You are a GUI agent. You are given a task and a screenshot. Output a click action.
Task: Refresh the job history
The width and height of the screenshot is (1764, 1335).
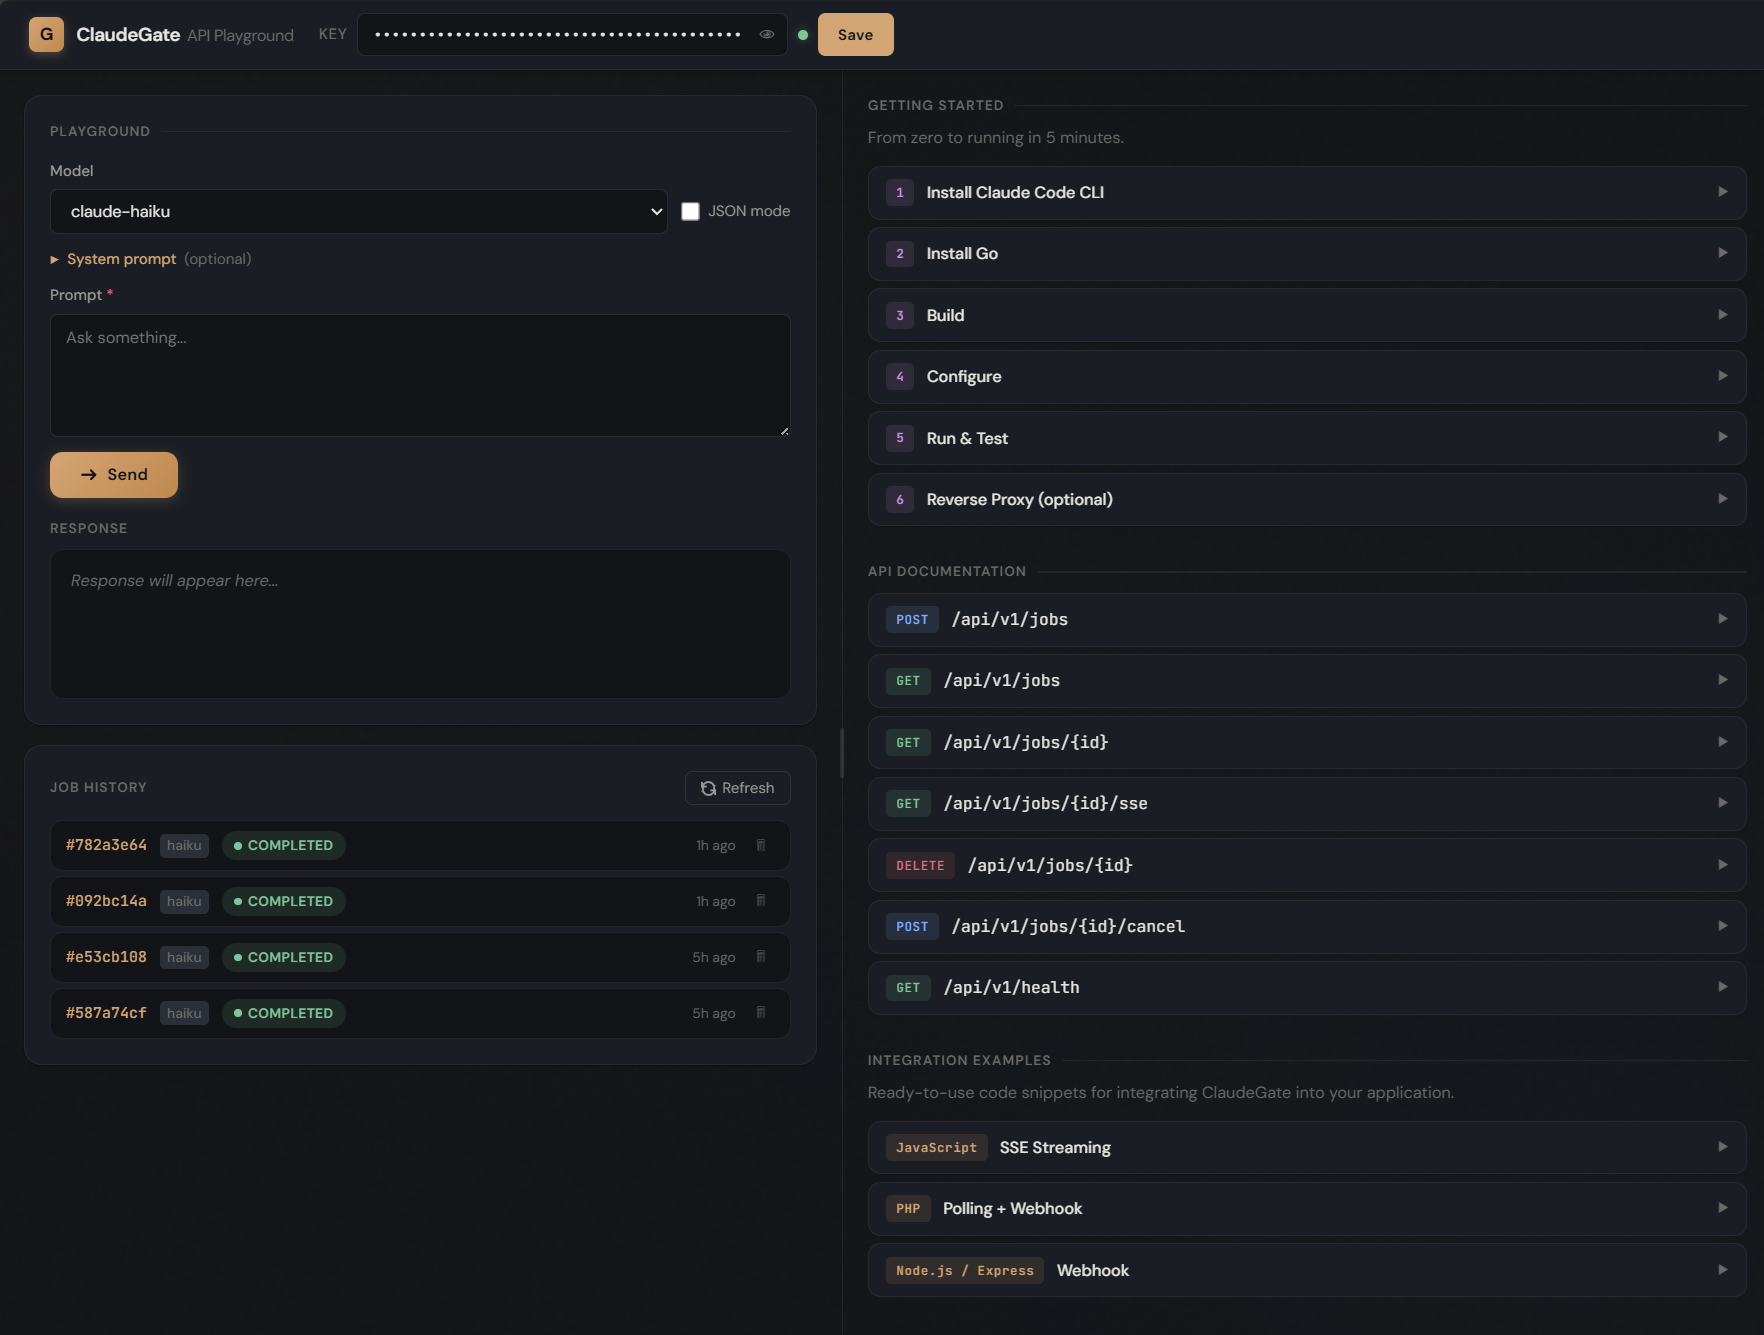click(737, 787)
